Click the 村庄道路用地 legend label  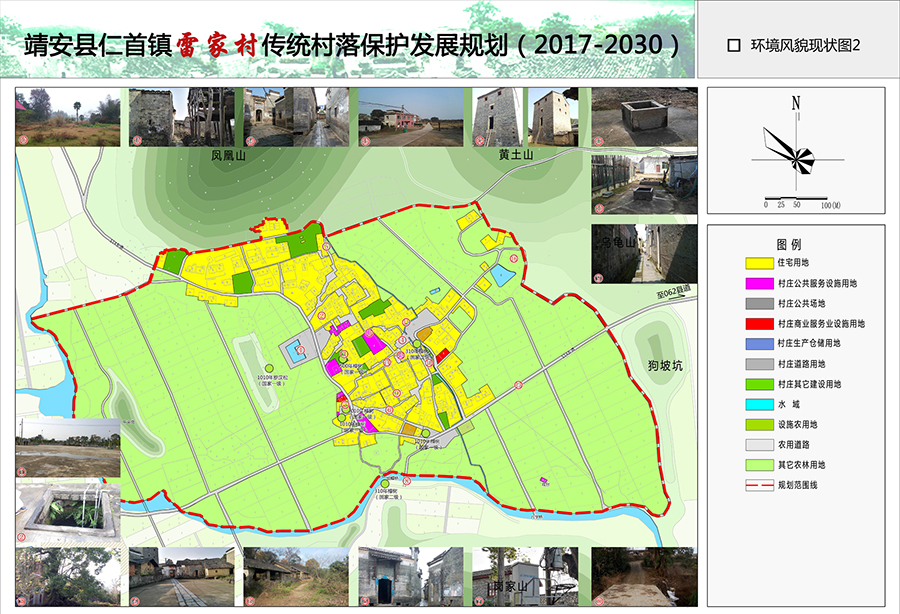(801, 364)
